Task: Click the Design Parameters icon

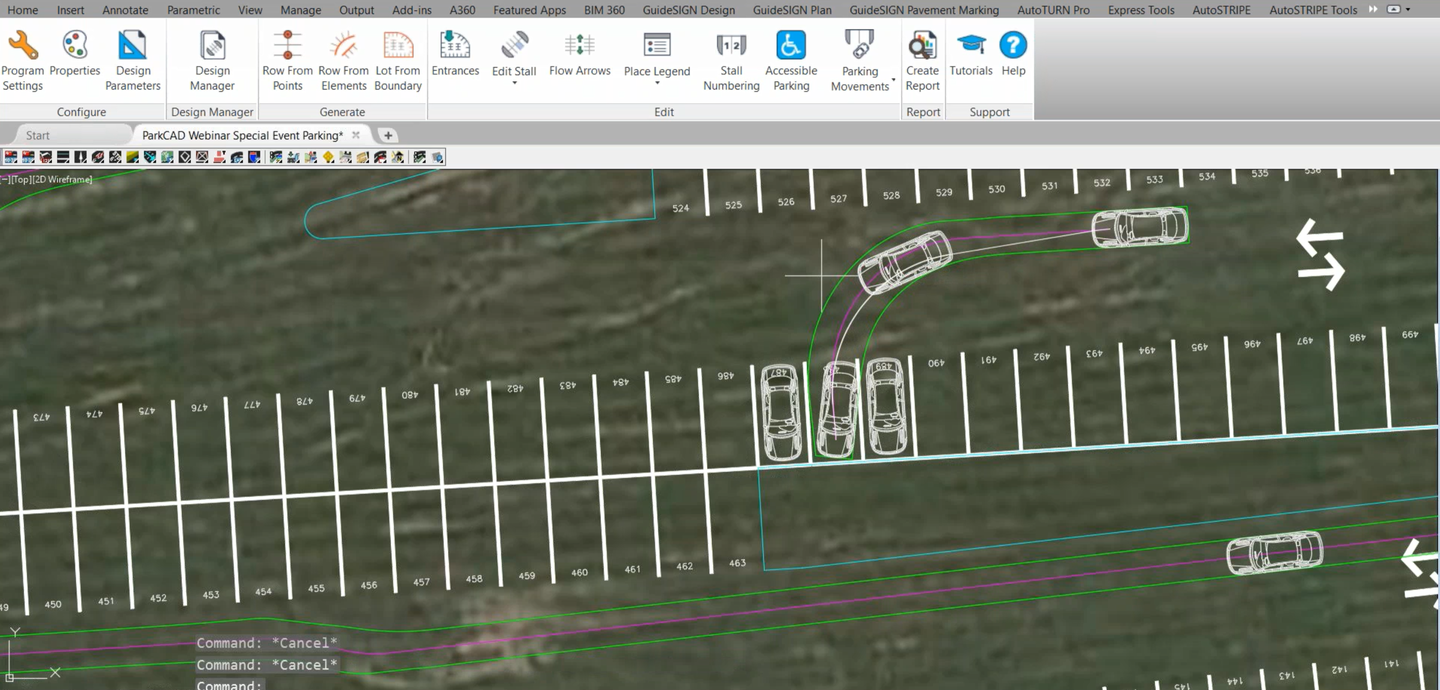Action: coord(132,47)
